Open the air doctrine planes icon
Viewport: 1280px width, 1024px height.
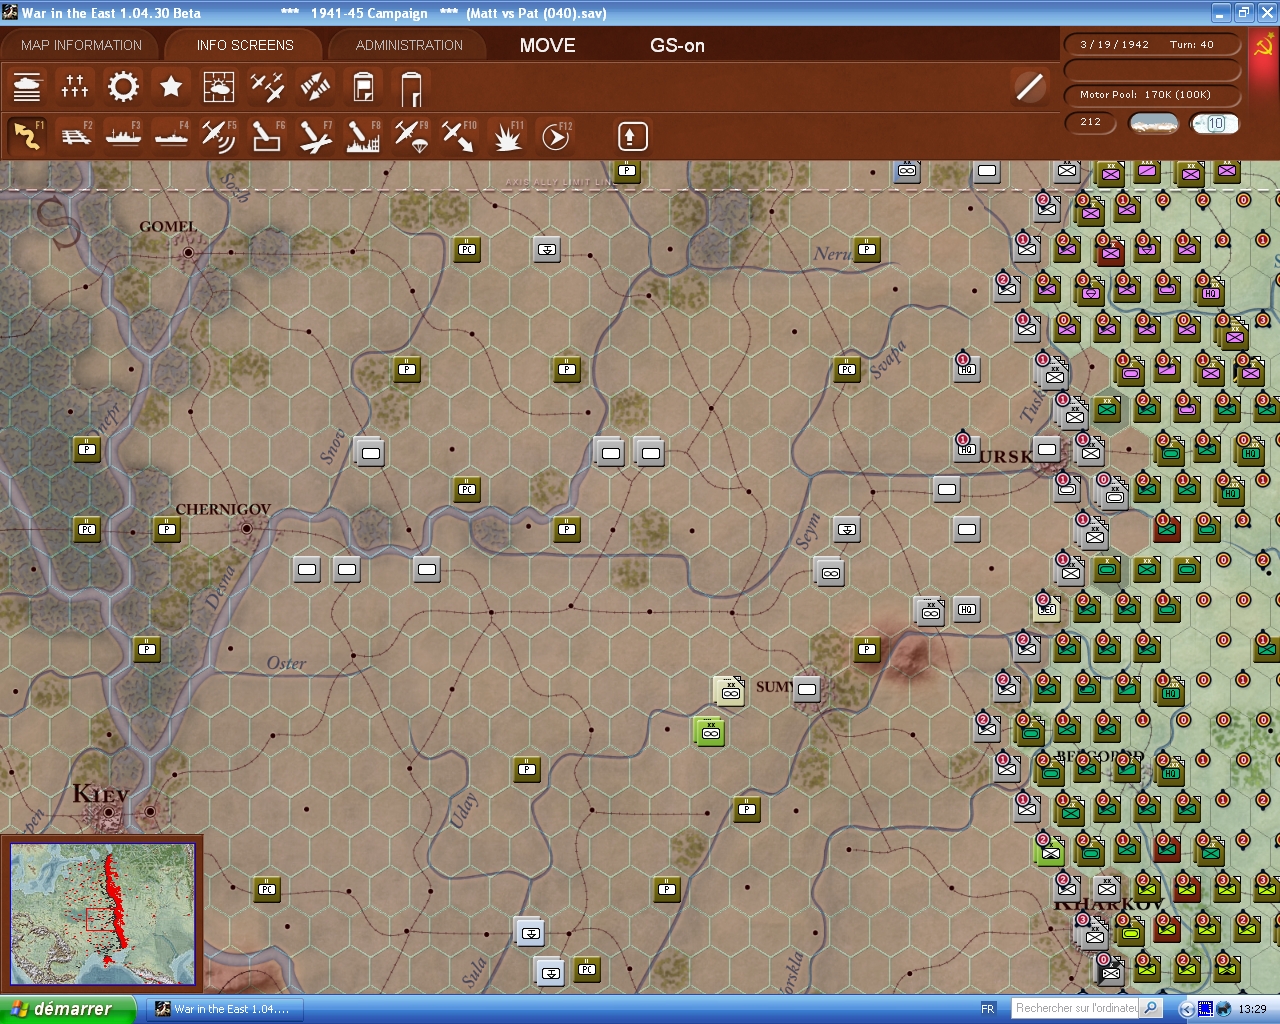267,87
